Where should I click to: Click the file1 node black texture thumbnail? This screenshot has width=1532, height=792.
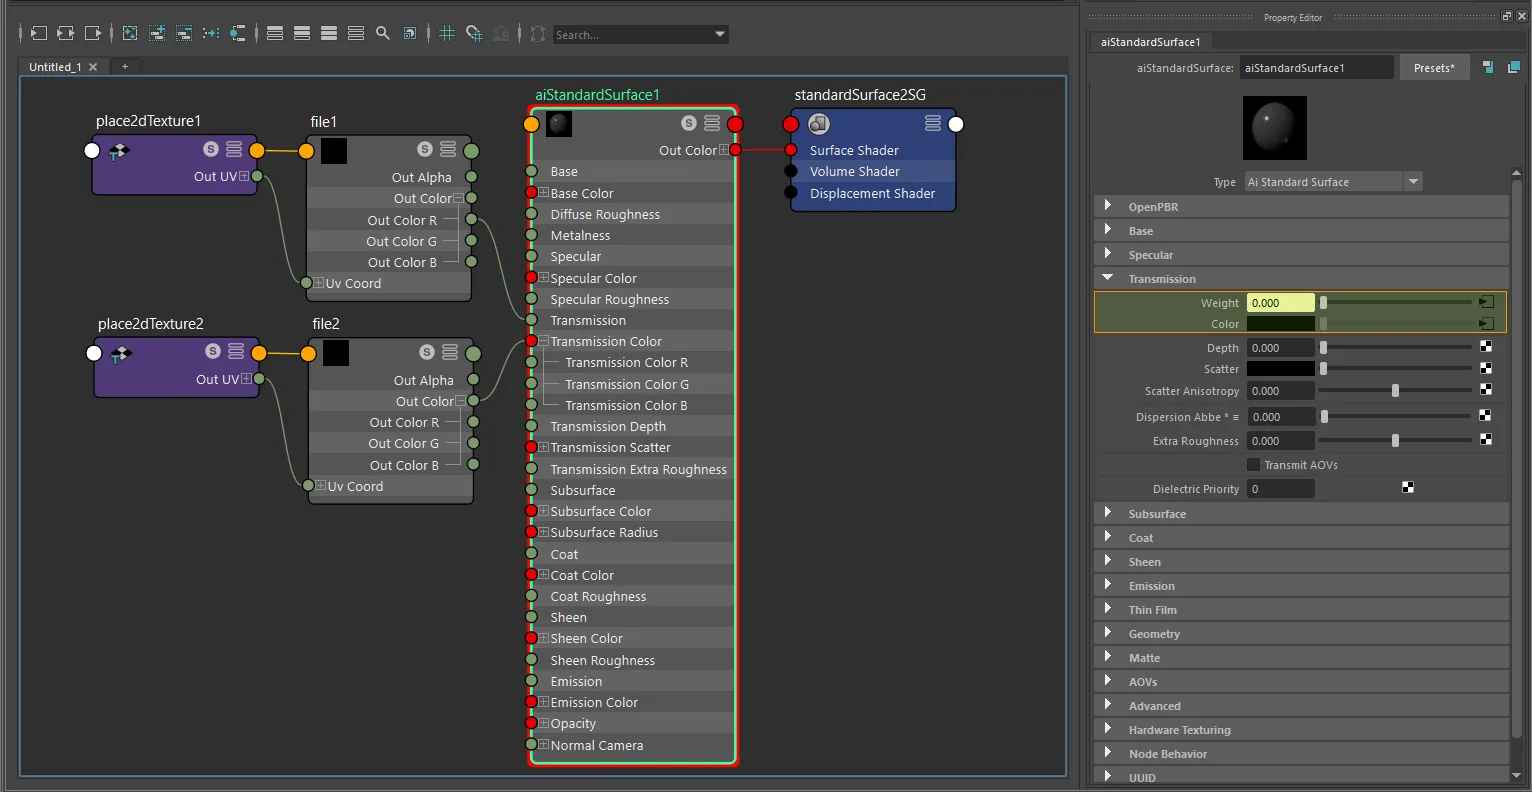[x=334, y=151]
